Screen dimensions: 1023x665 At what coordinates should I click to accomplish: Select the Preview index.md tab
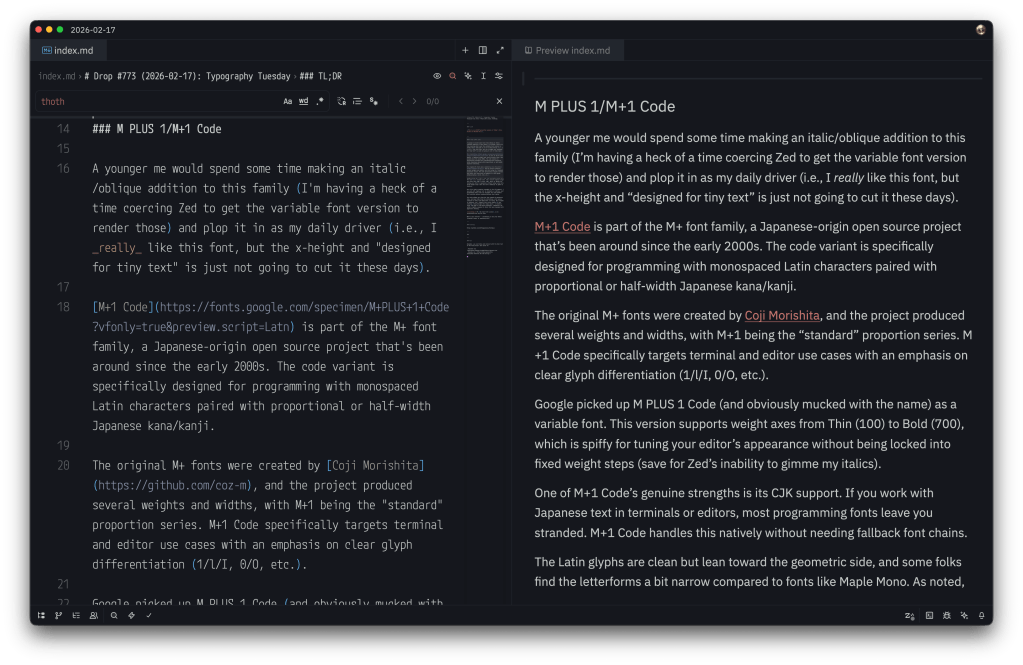[574, 50]
